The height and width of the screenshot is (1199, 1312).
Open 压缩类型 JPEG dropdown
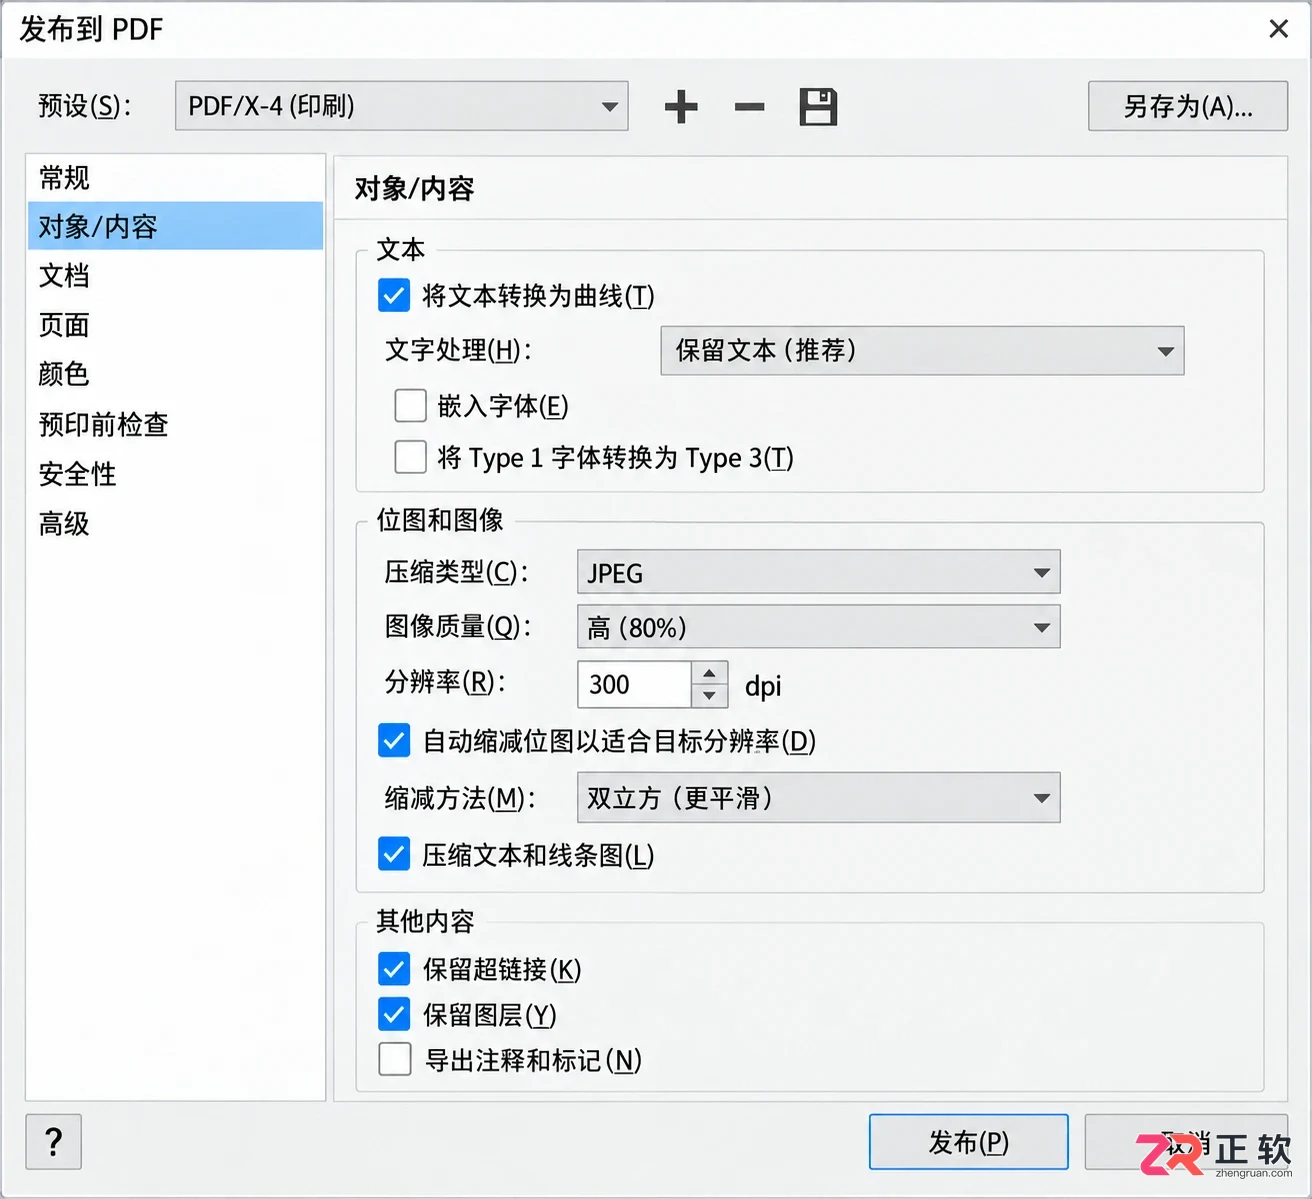point(818,573)
